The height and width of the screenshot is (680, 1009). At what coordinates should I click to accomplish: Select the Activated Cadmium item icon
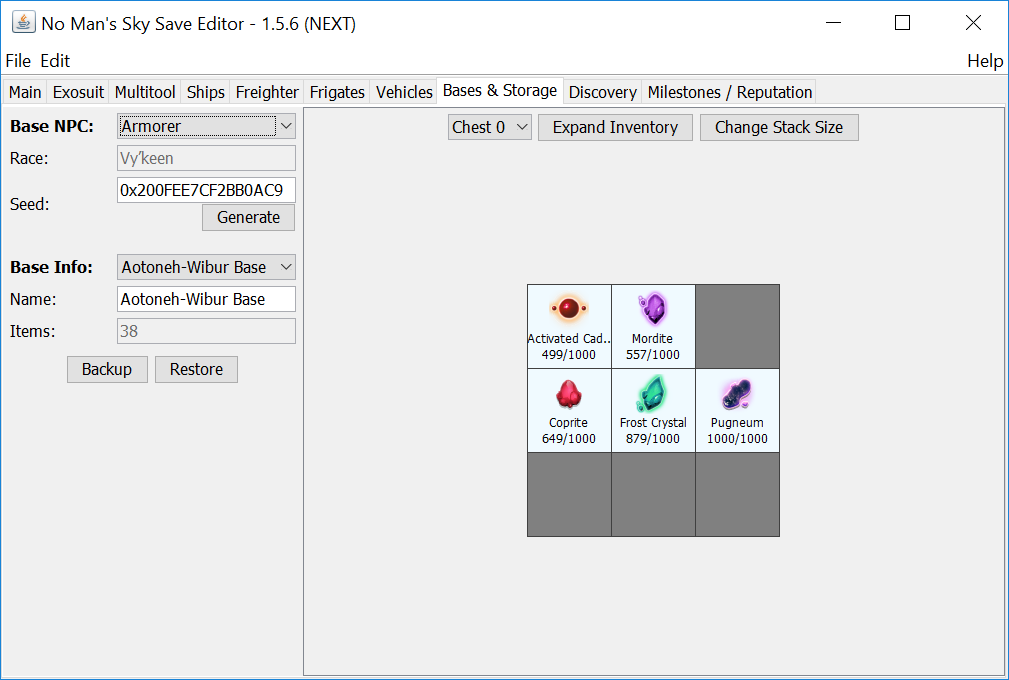(x=568, y=308)
